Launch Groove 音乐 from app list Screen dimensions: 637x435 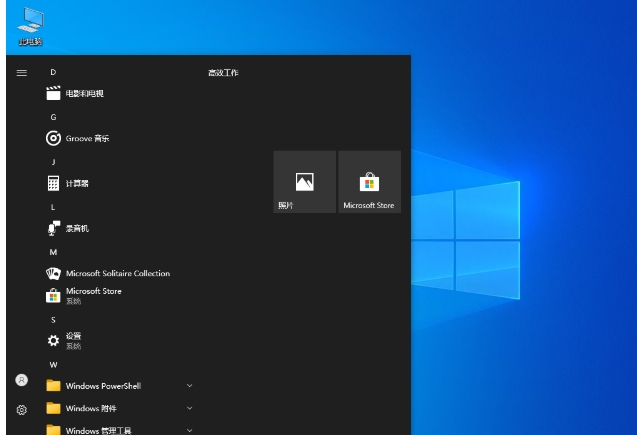(87, 139)
